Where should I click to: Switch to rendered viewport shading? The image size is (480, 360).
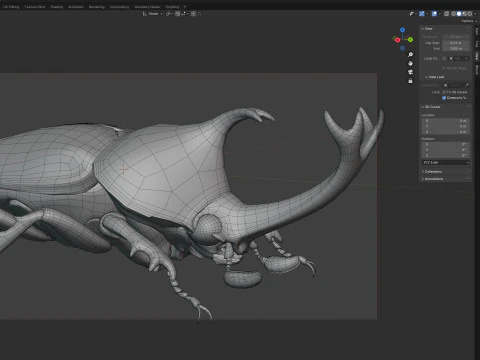[470, 14]
